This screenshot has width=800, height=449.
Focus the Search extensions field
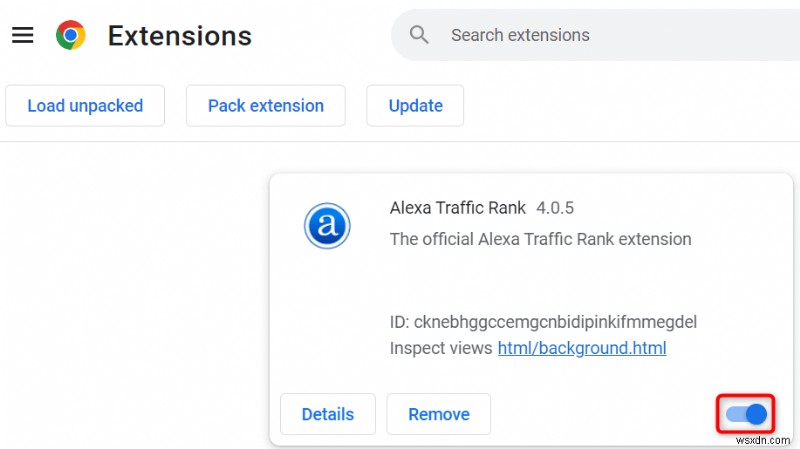coord(595,35)
